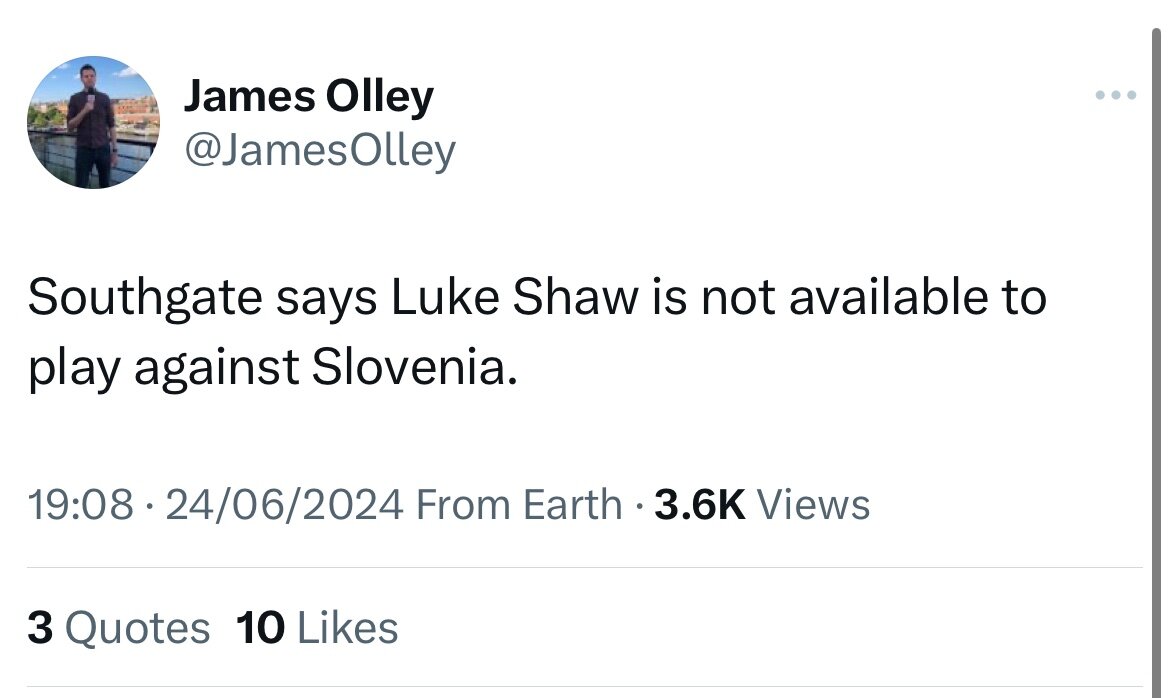Open the three-dot more options menu

pyautogui.click(x=1116, y=95)
